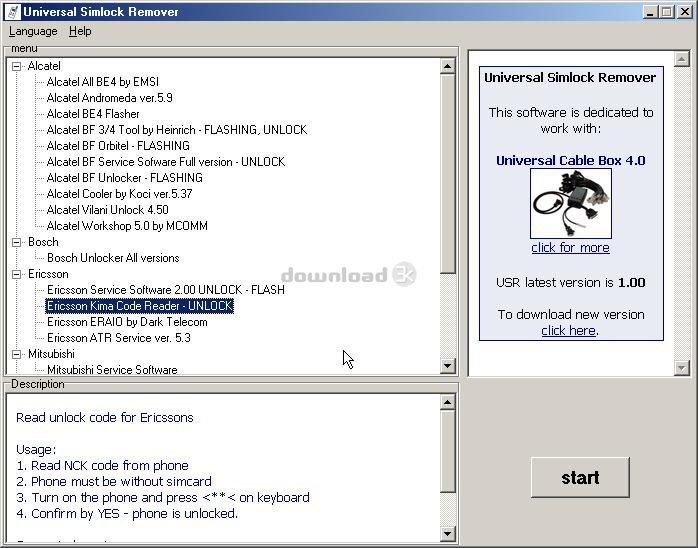Image resolution: width=698 pixels, height=548 pixels.
Task: Collapse the Ericsson tree node
Action: click(x=16, y=274)
